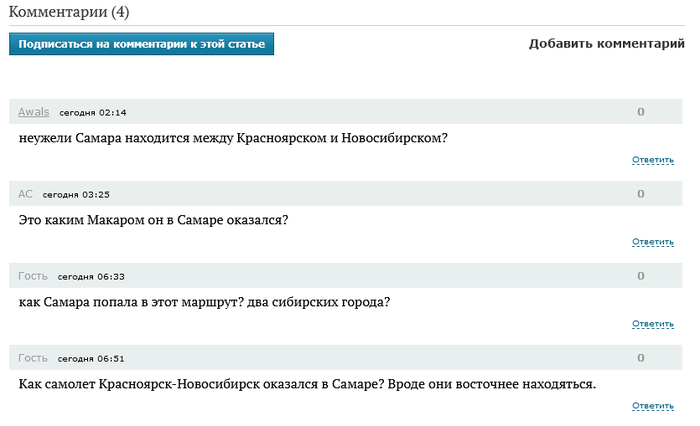This screenshot has width=700, height=426.
Task: Click "Гость" author of the 06:51 comment
Action: (33, 358)
